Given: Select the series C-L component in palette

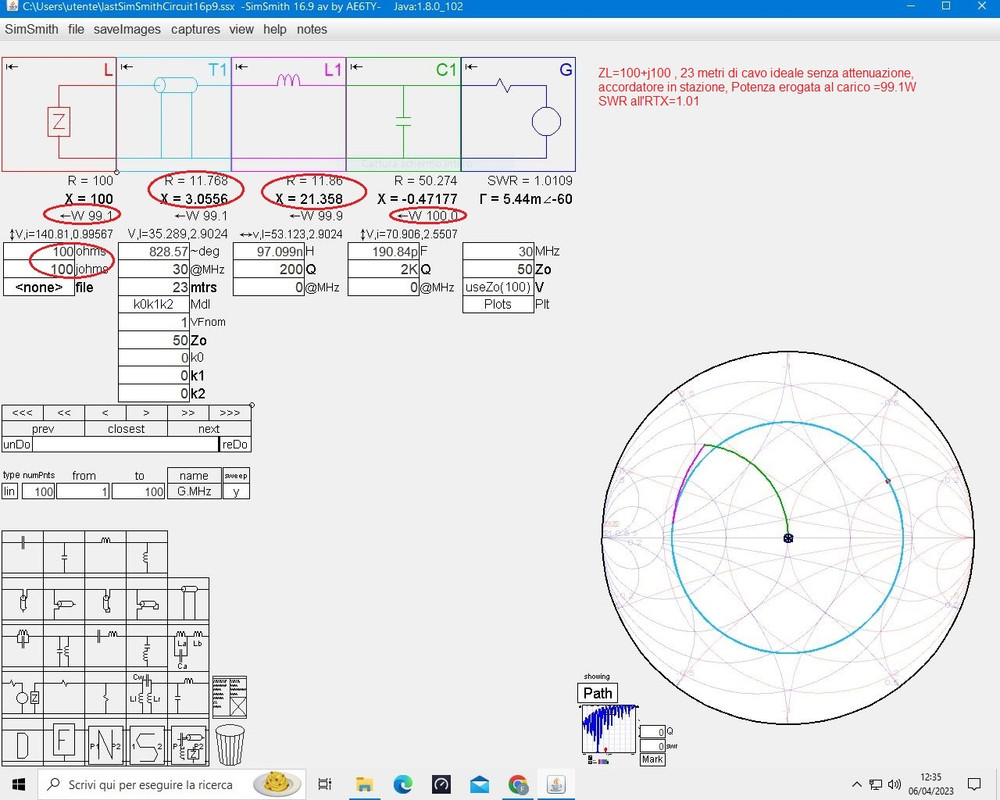Looking at the screenshot, I should tap(105, 646).
